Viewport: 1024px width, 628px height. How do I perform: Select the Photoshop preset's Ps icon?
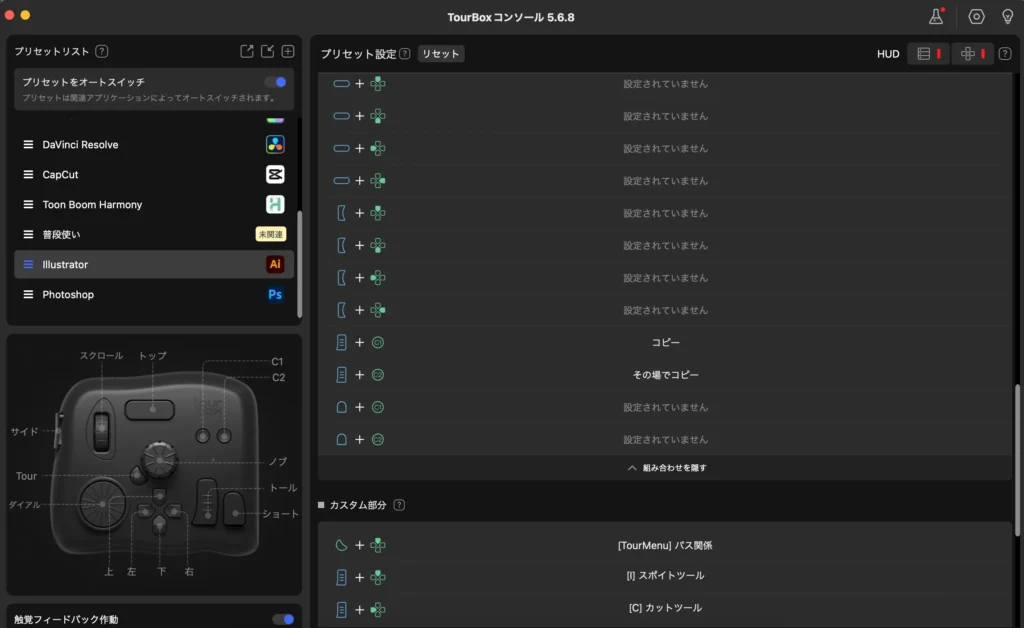tap(274, 294)
